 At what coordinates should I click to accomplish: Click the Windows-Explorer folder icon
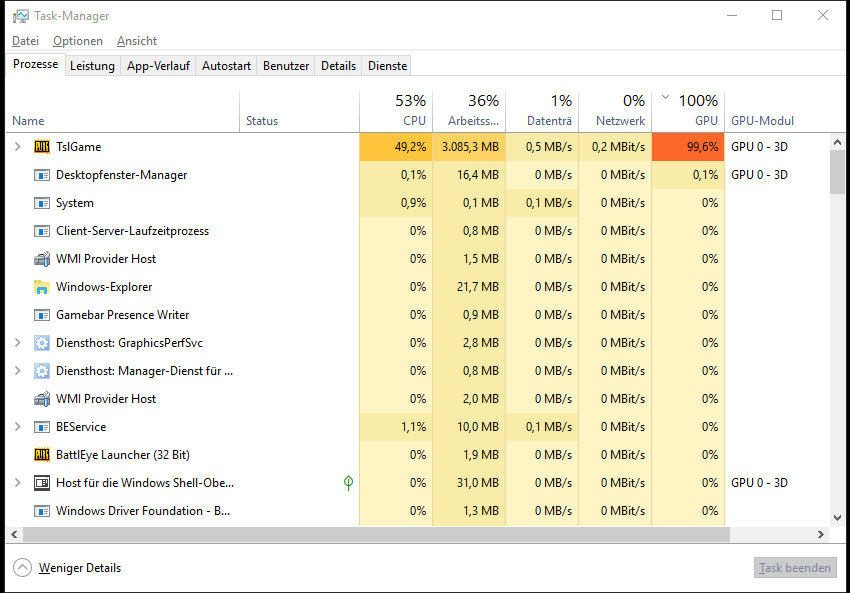[x=42, y=287]
